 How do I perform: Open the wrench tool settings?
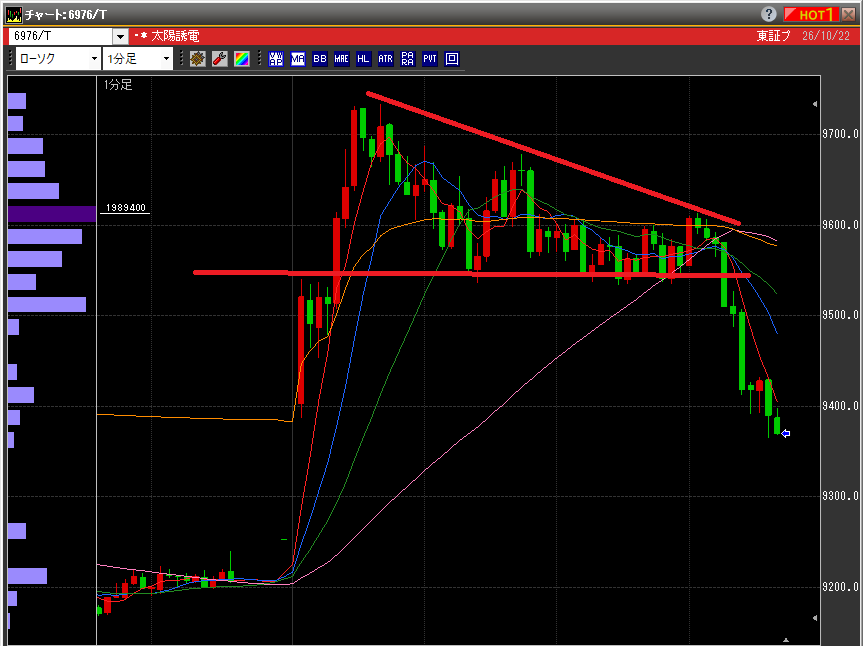tap(220, 59)
